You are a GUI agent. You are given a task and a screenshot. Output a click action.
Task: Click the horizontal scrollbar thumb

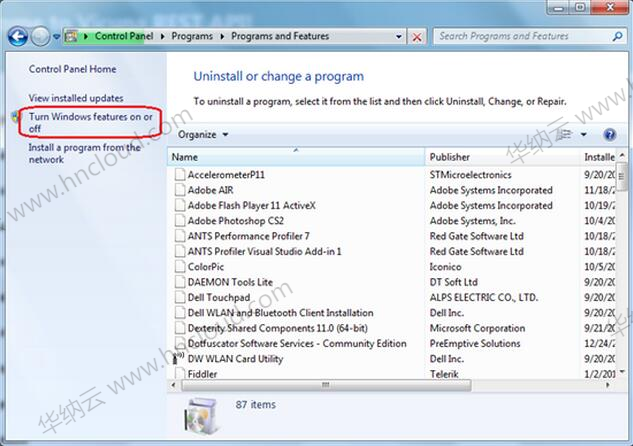(326, 385)
